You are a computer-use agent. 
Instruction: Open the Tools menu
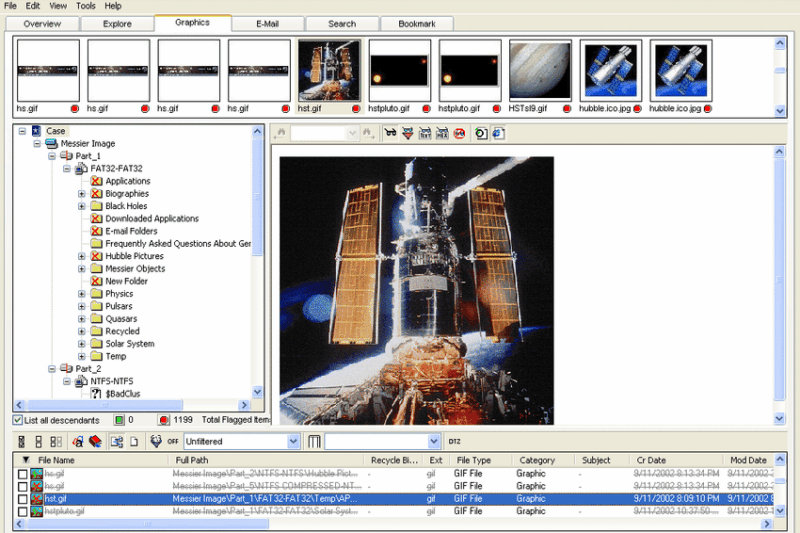86,6
